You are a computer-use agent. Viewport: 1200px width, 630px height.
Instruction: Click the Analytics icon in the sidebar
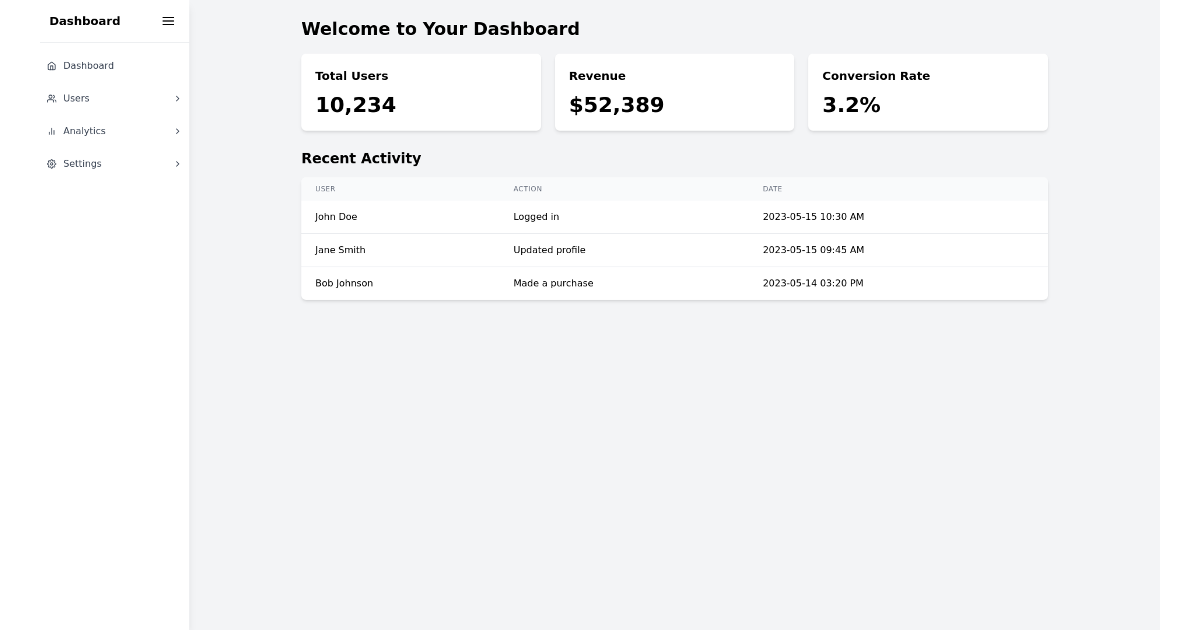tap(51, 131)
